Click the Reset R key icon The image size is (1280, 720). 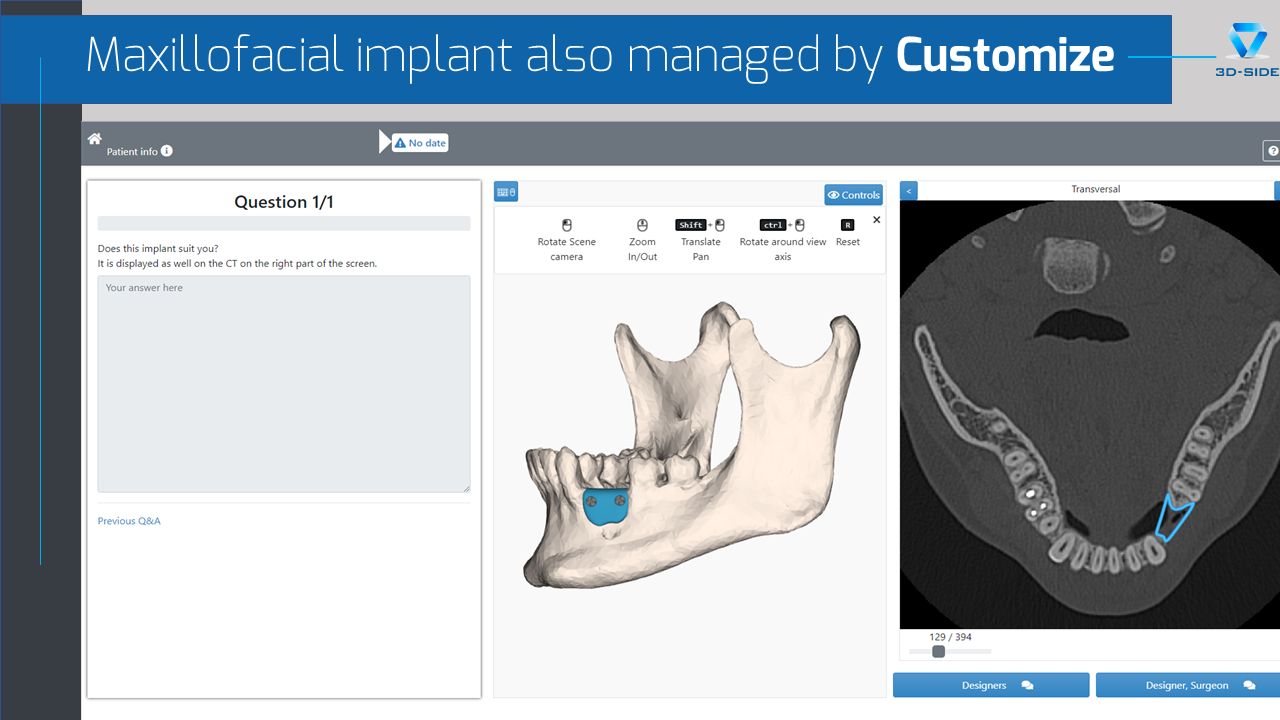[x=848, y=226]
